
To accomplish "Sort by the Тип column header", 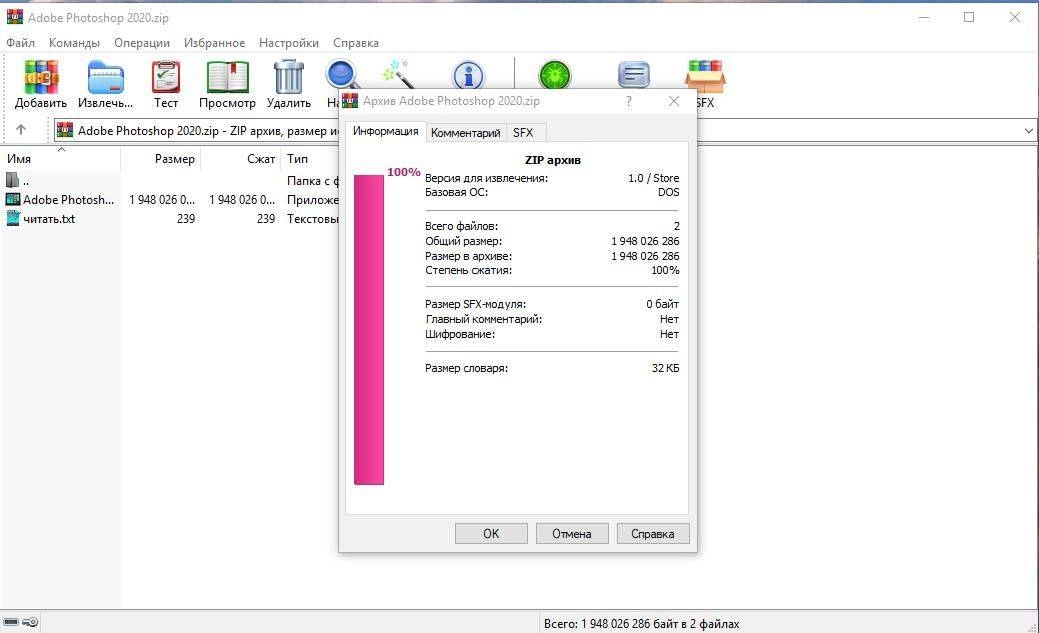I will 309,159.
